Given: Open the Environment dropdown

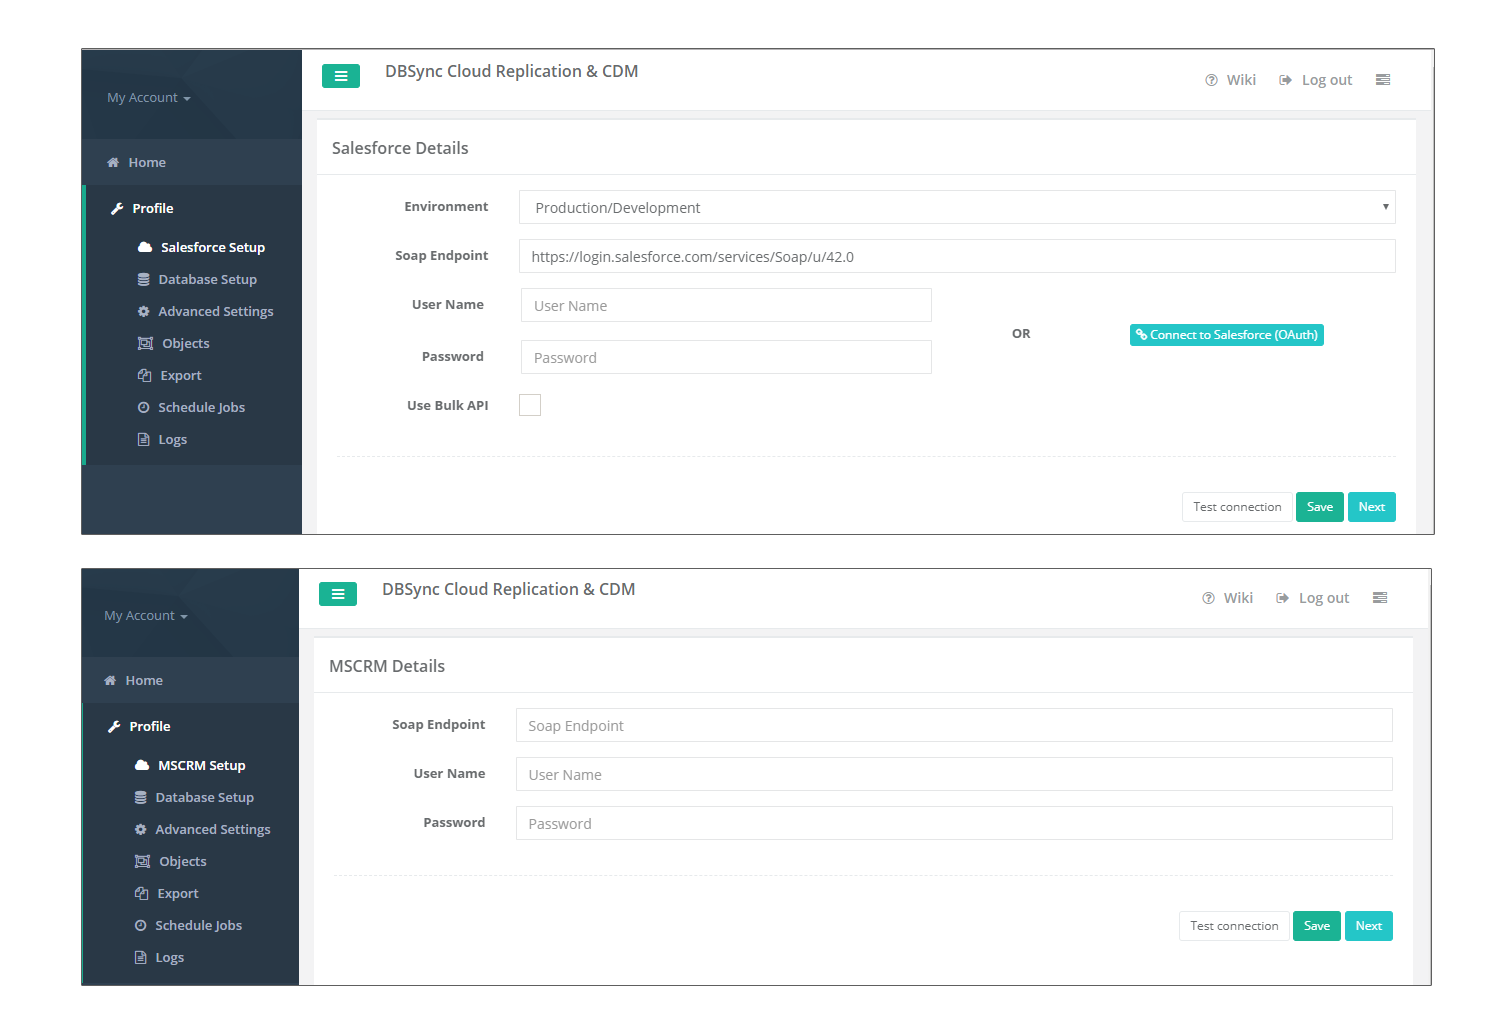Looking at the screenshot, I should [x=956, y=207].
